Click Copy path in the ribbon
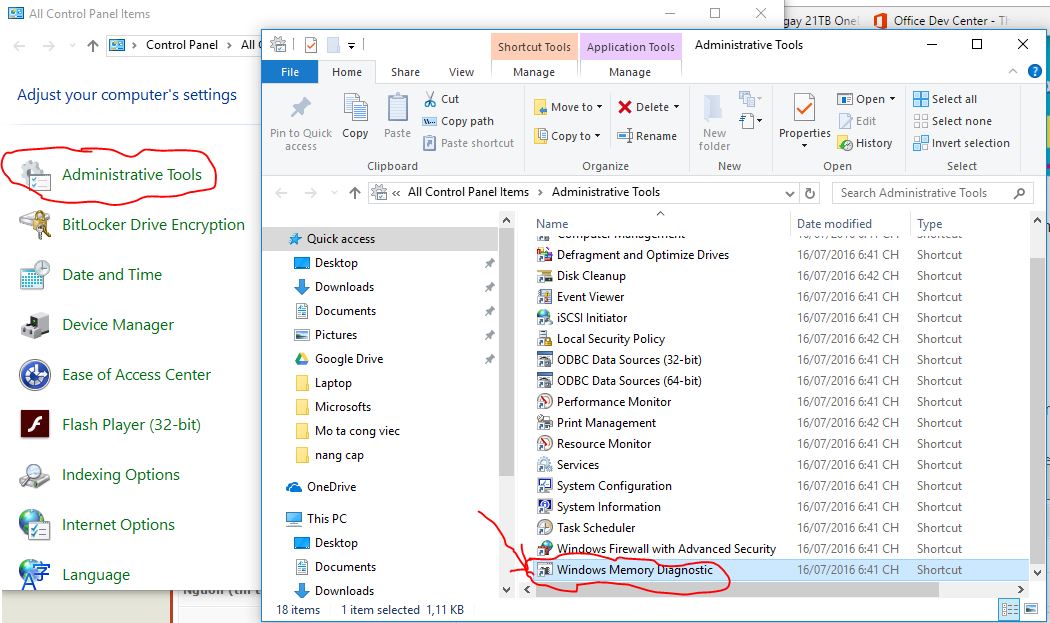The width and height of the screenshot is (1050, 623). click(x=458, y=121)
